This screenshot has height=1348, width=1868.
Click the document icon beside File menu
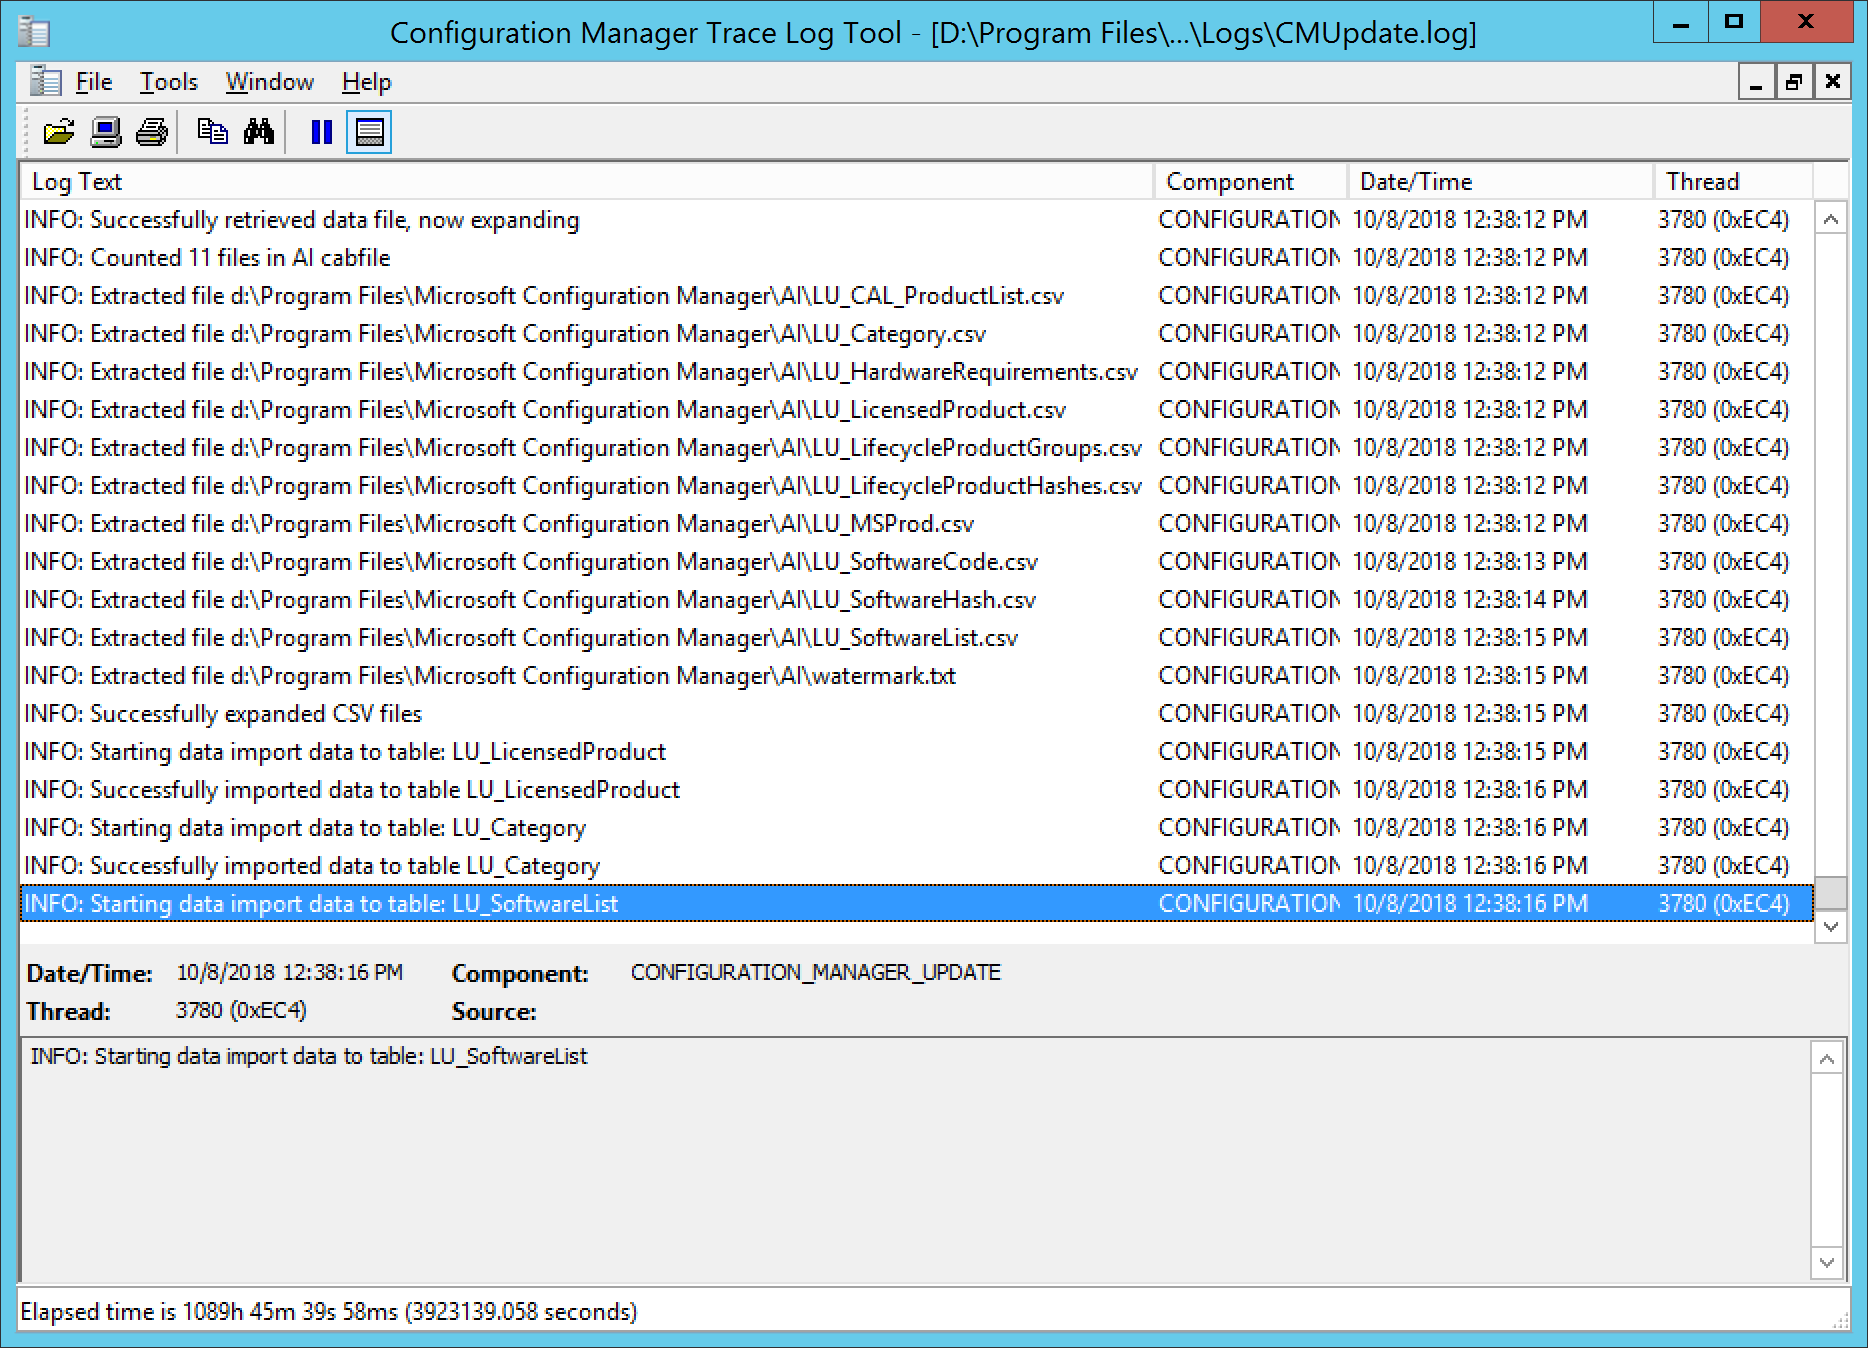(x=45, y=81)
